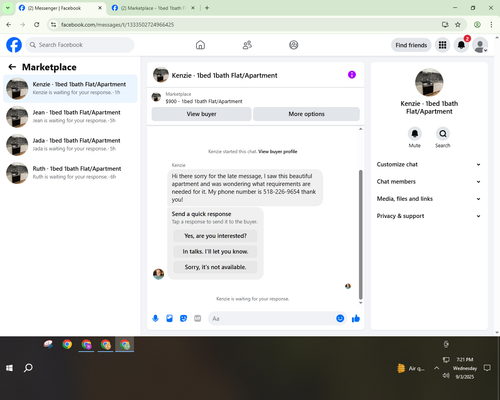500x400 pixels.
Task: Reload the page in Chrome
Action: 37,25
